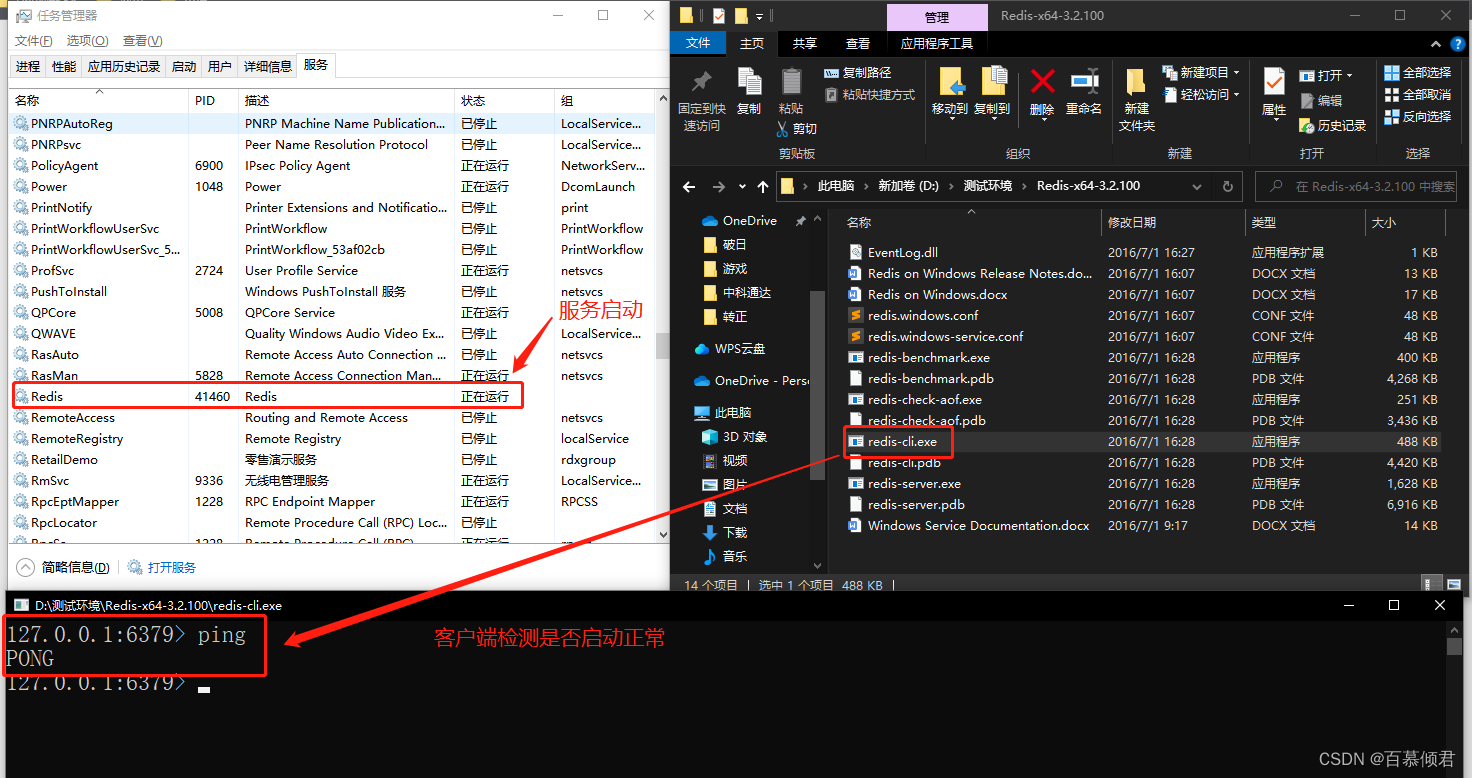Select 下载 in the navigation pane

[x=726, y=533]
